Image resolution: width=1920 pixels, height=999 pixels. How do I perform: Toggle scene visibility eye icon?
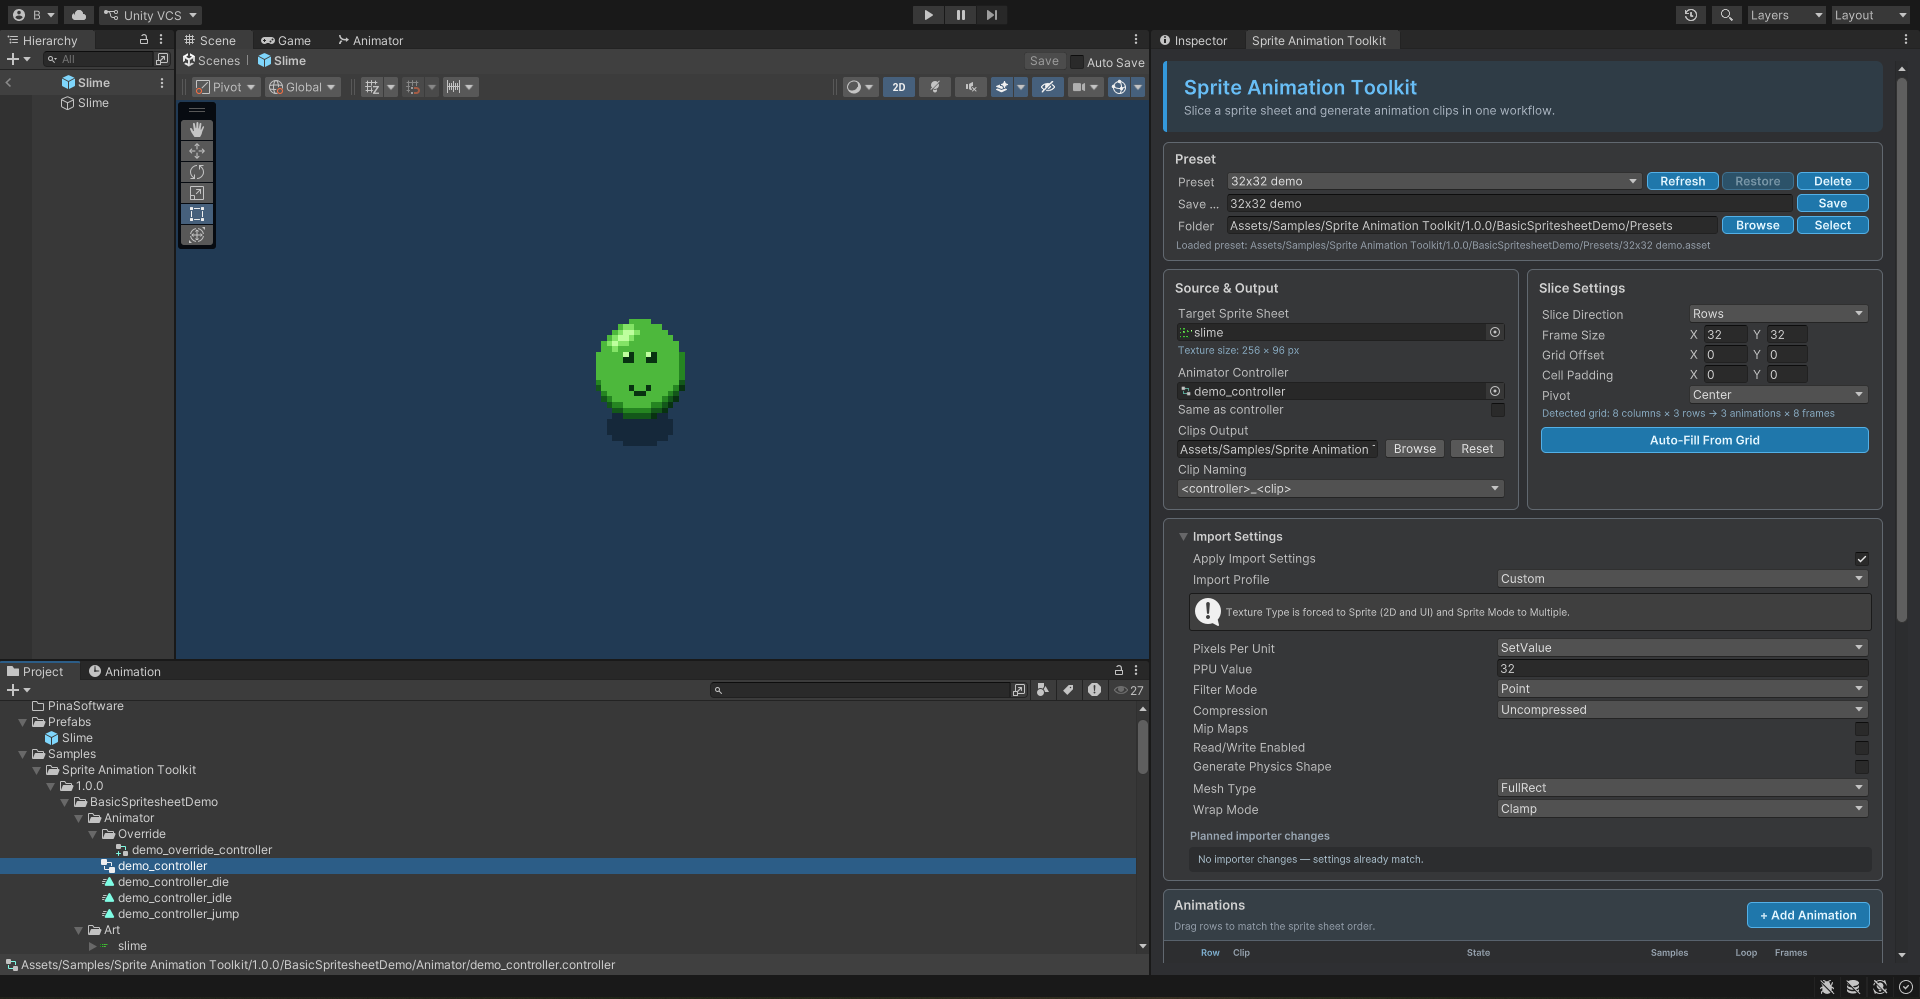click(1047, 87)
